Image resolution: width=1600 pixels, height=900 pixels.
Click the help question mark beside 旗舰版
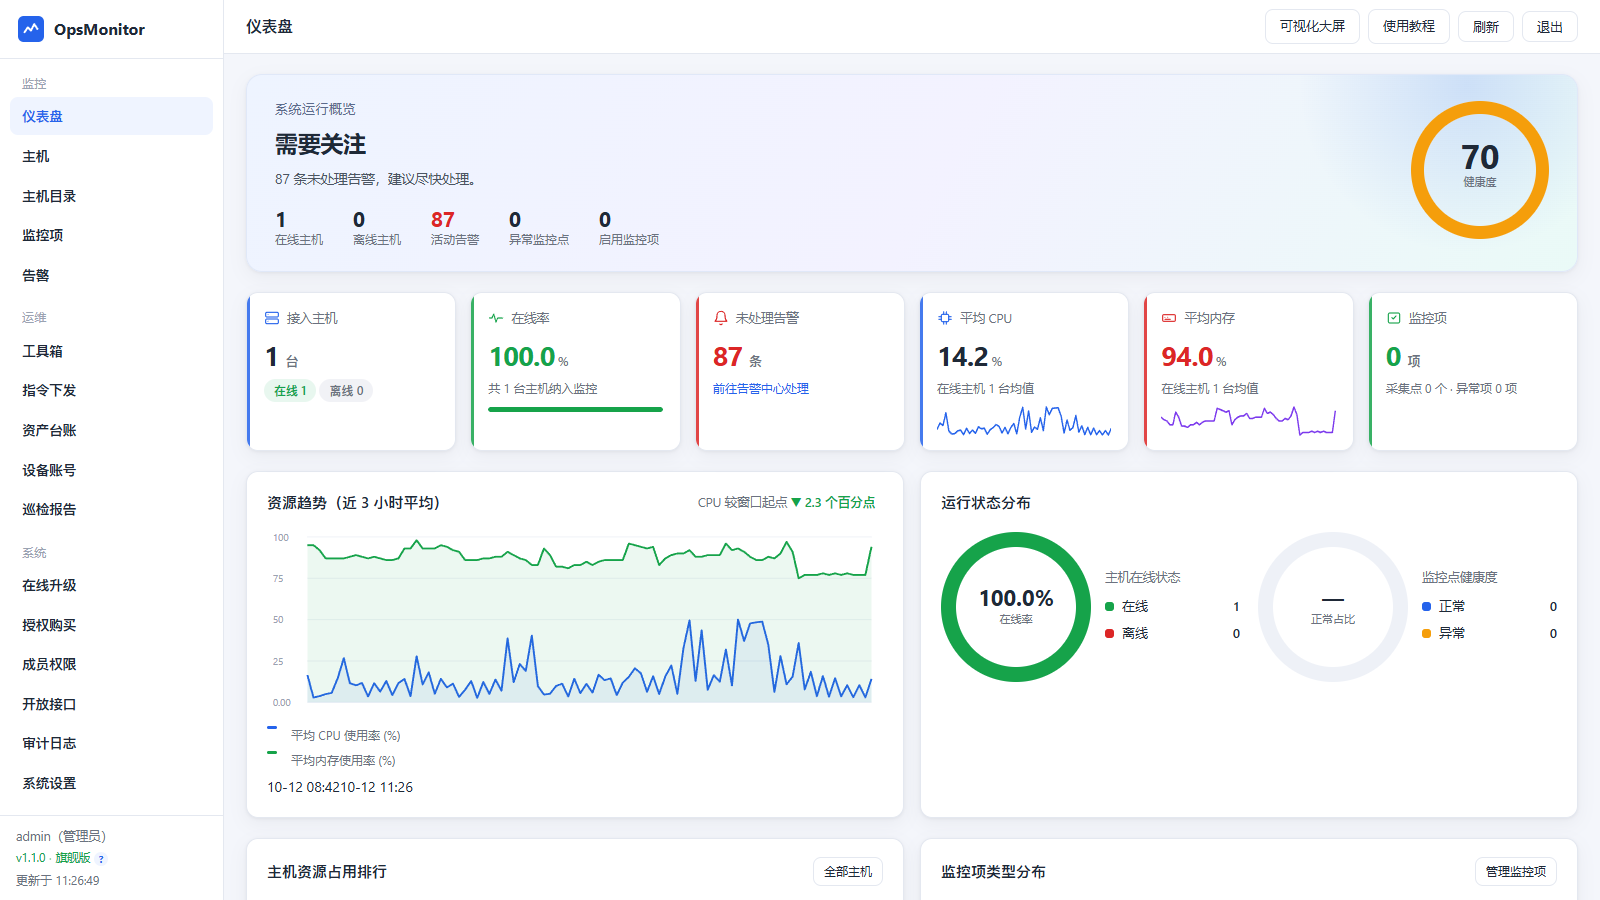click(101, 859)
